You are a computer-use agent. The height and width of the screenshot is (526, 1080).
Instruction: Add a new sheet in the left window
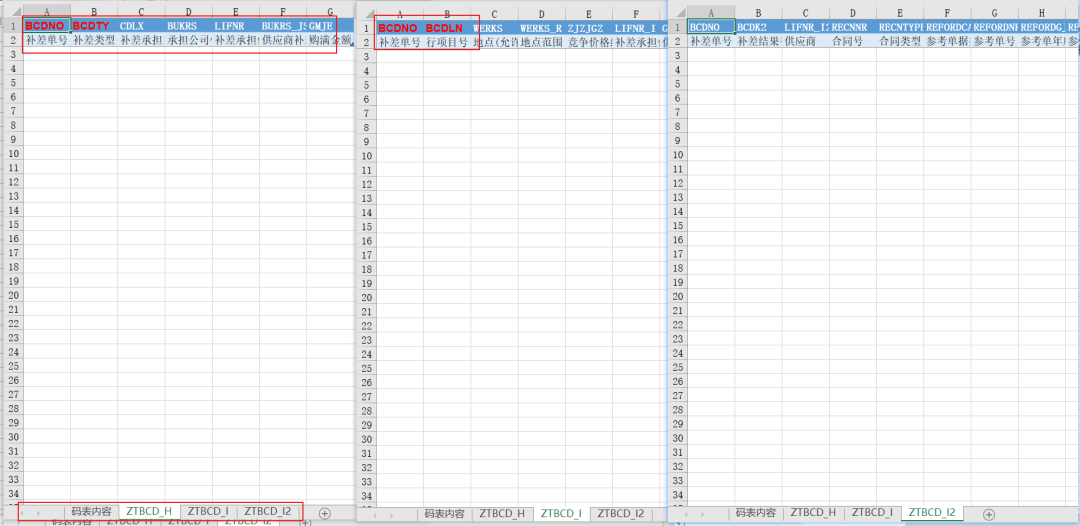(x=325, y=512)
